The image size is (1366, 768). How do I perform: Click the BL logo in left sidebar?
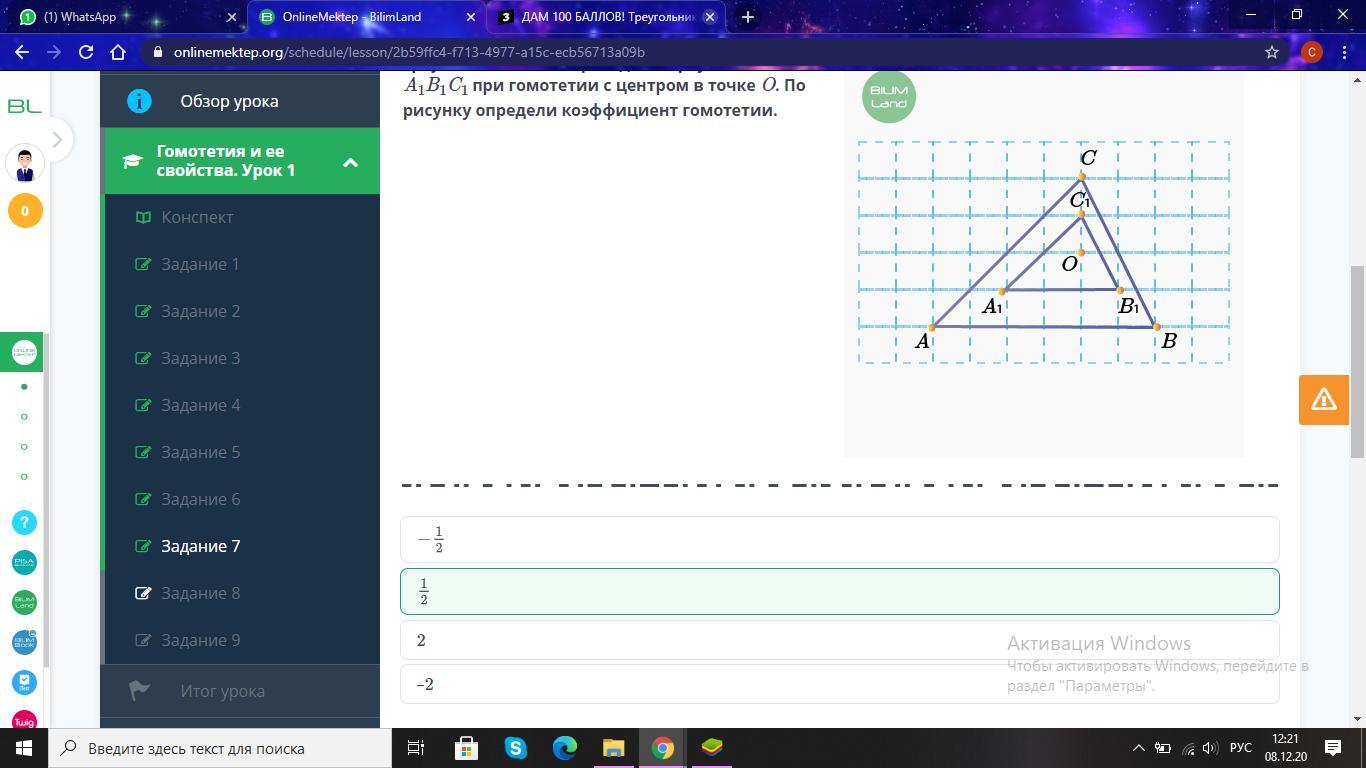24,106
